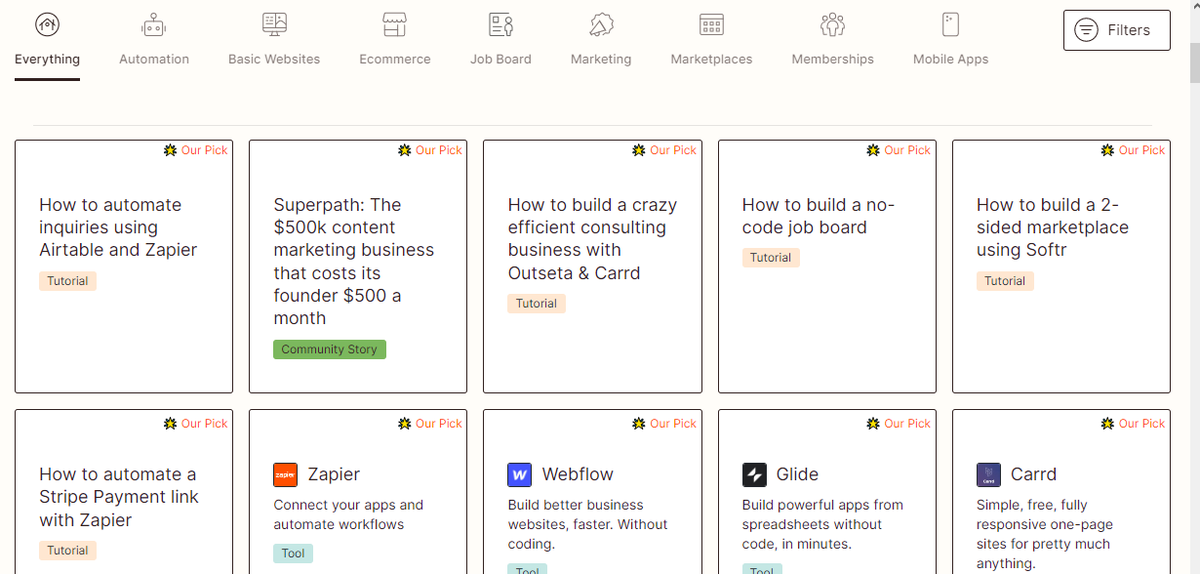Open the Superpath $500k content marketing story
This screenshot has width=1200, height=574.
click(x=354, y=261)
